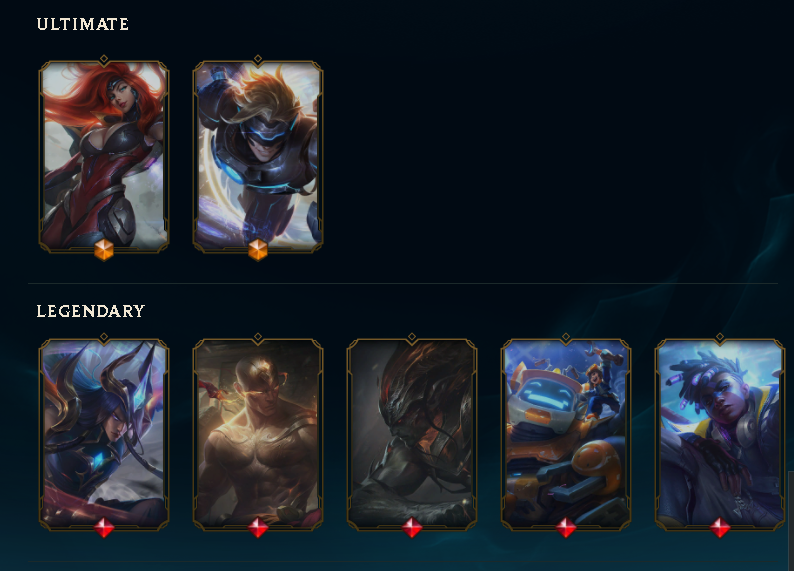This screenshot has width=794, height=571.
Task: Open the Pulsefire Ezreal skin card
Action: click(258, 156)
